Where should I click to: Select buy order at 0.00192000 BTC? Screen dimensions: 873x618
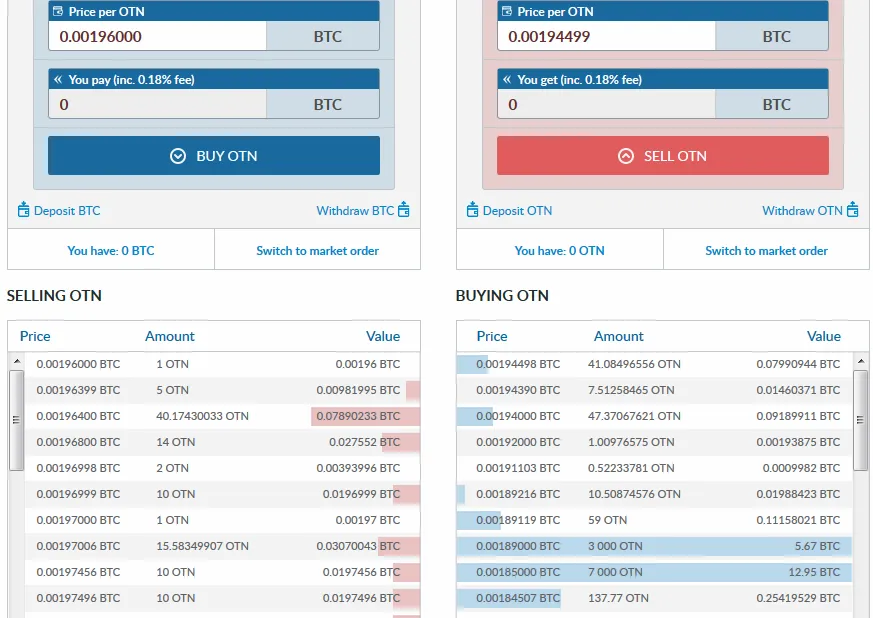(654, 442)
